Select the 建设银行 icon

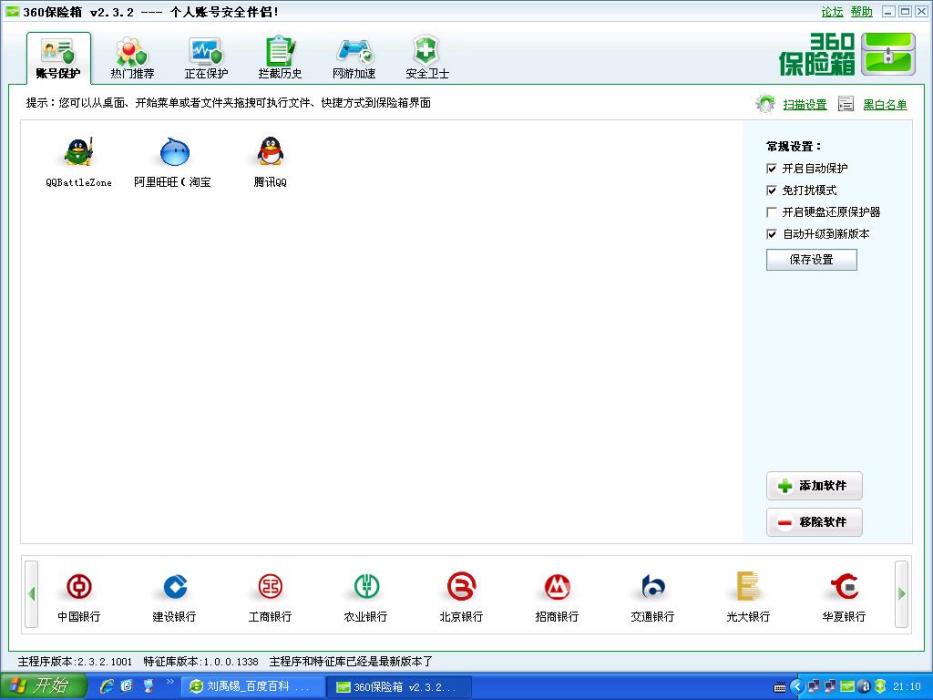coord(174,587)
